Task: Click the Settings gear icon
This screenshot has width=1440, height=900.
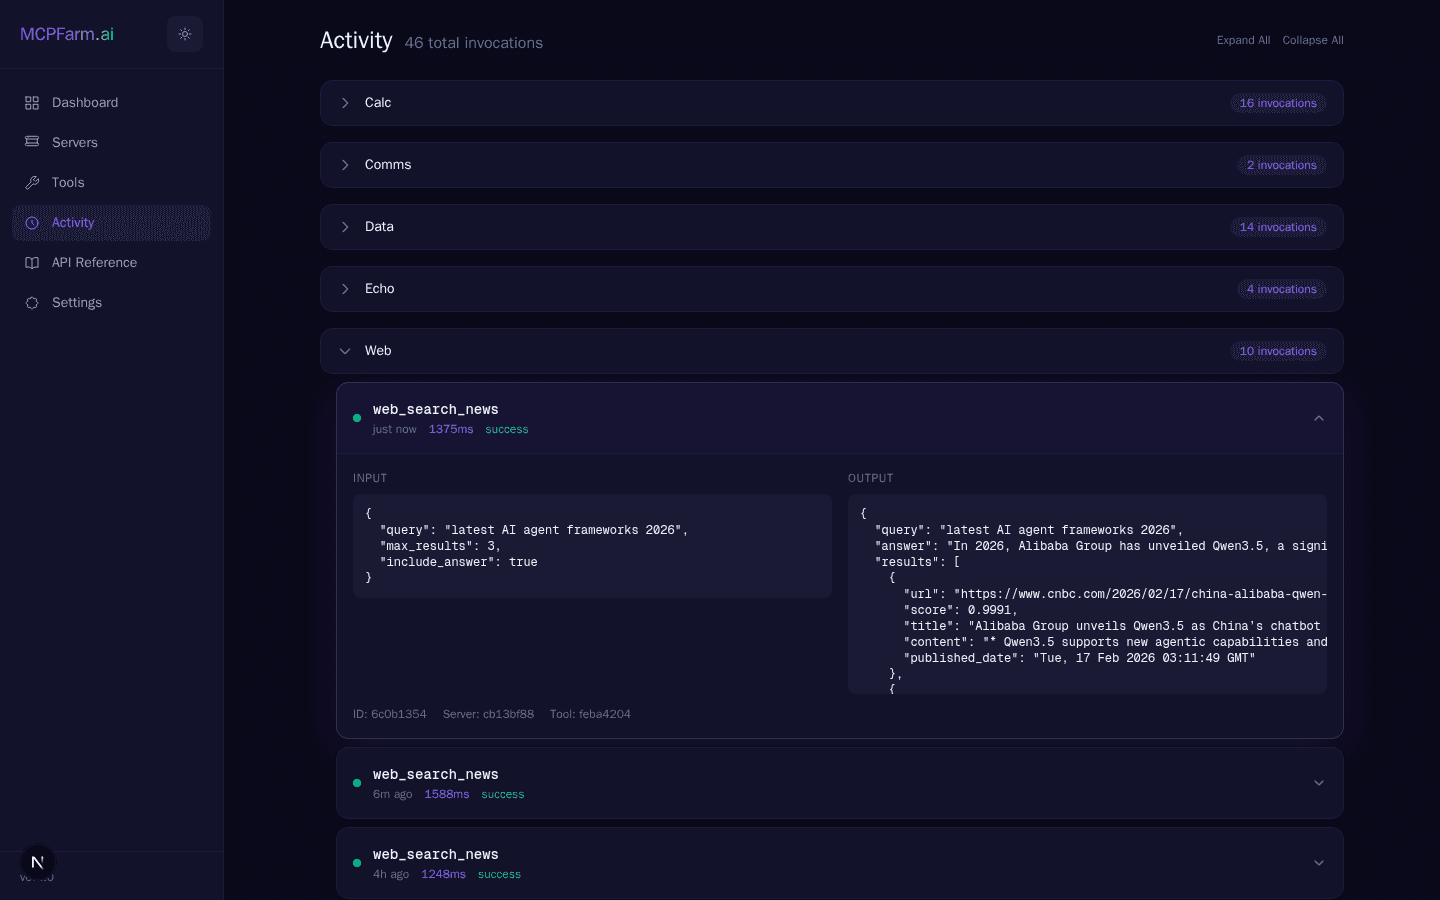Action: tap(32, 302)
